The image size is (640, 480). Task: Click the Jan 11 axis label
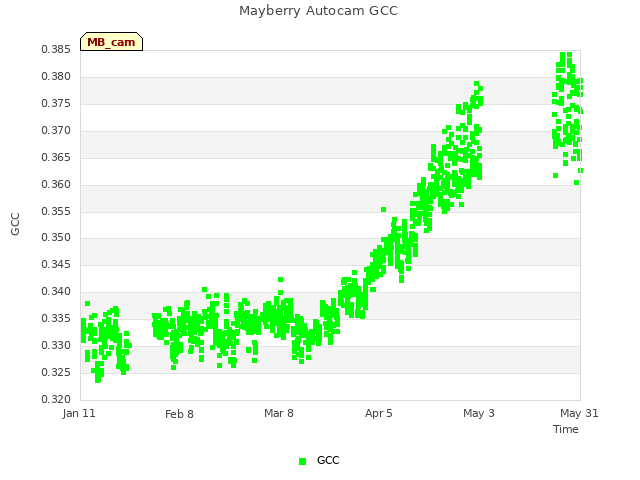[79, 413]
